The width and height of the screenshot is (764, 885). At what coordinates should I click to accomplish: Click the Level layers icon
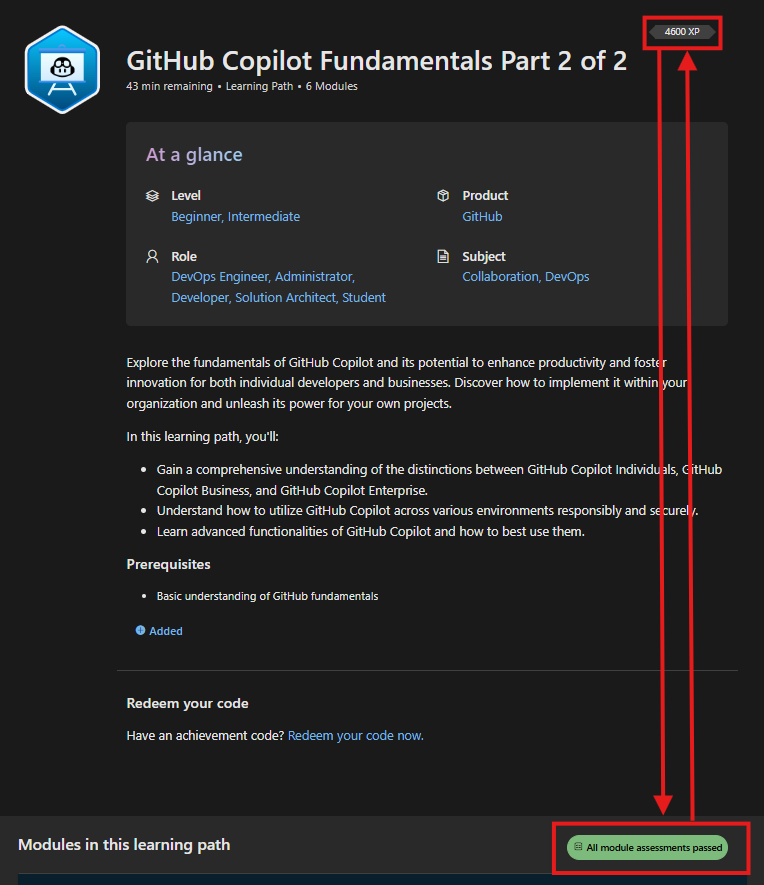(152, 196)
